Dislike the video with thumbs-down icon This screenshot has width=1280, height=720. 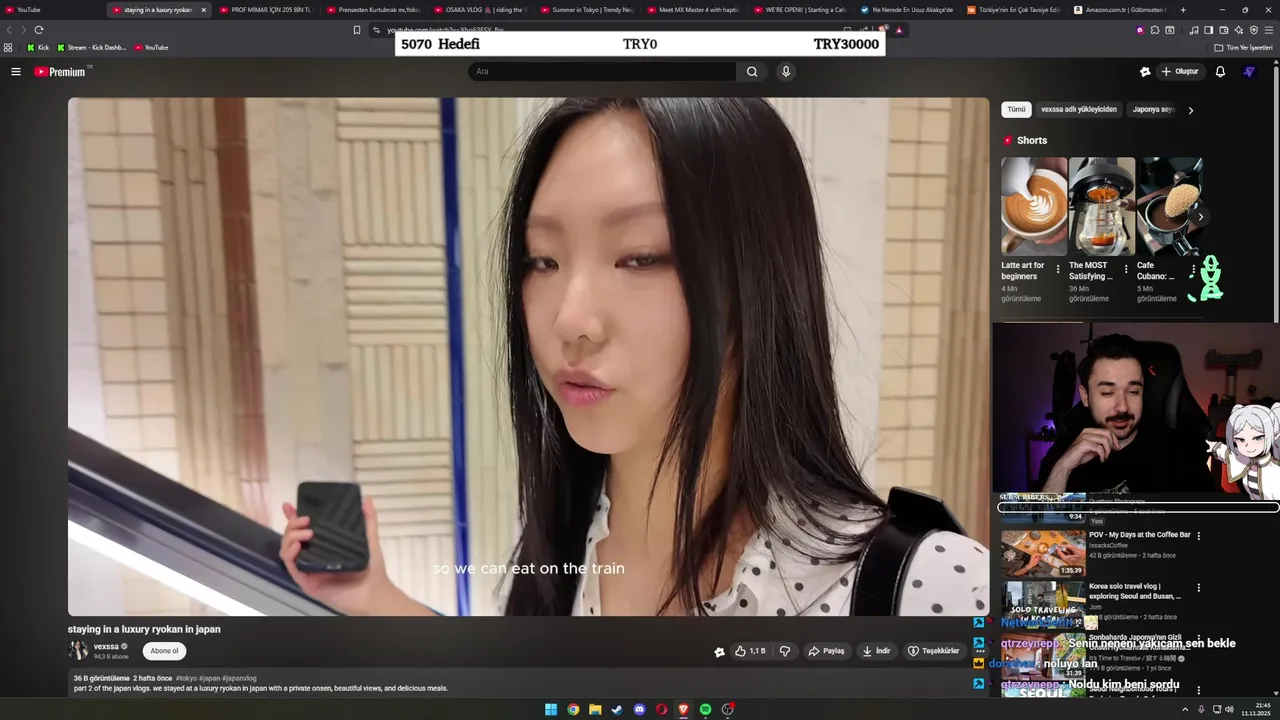pyautogui.click(x=785, y=651)
